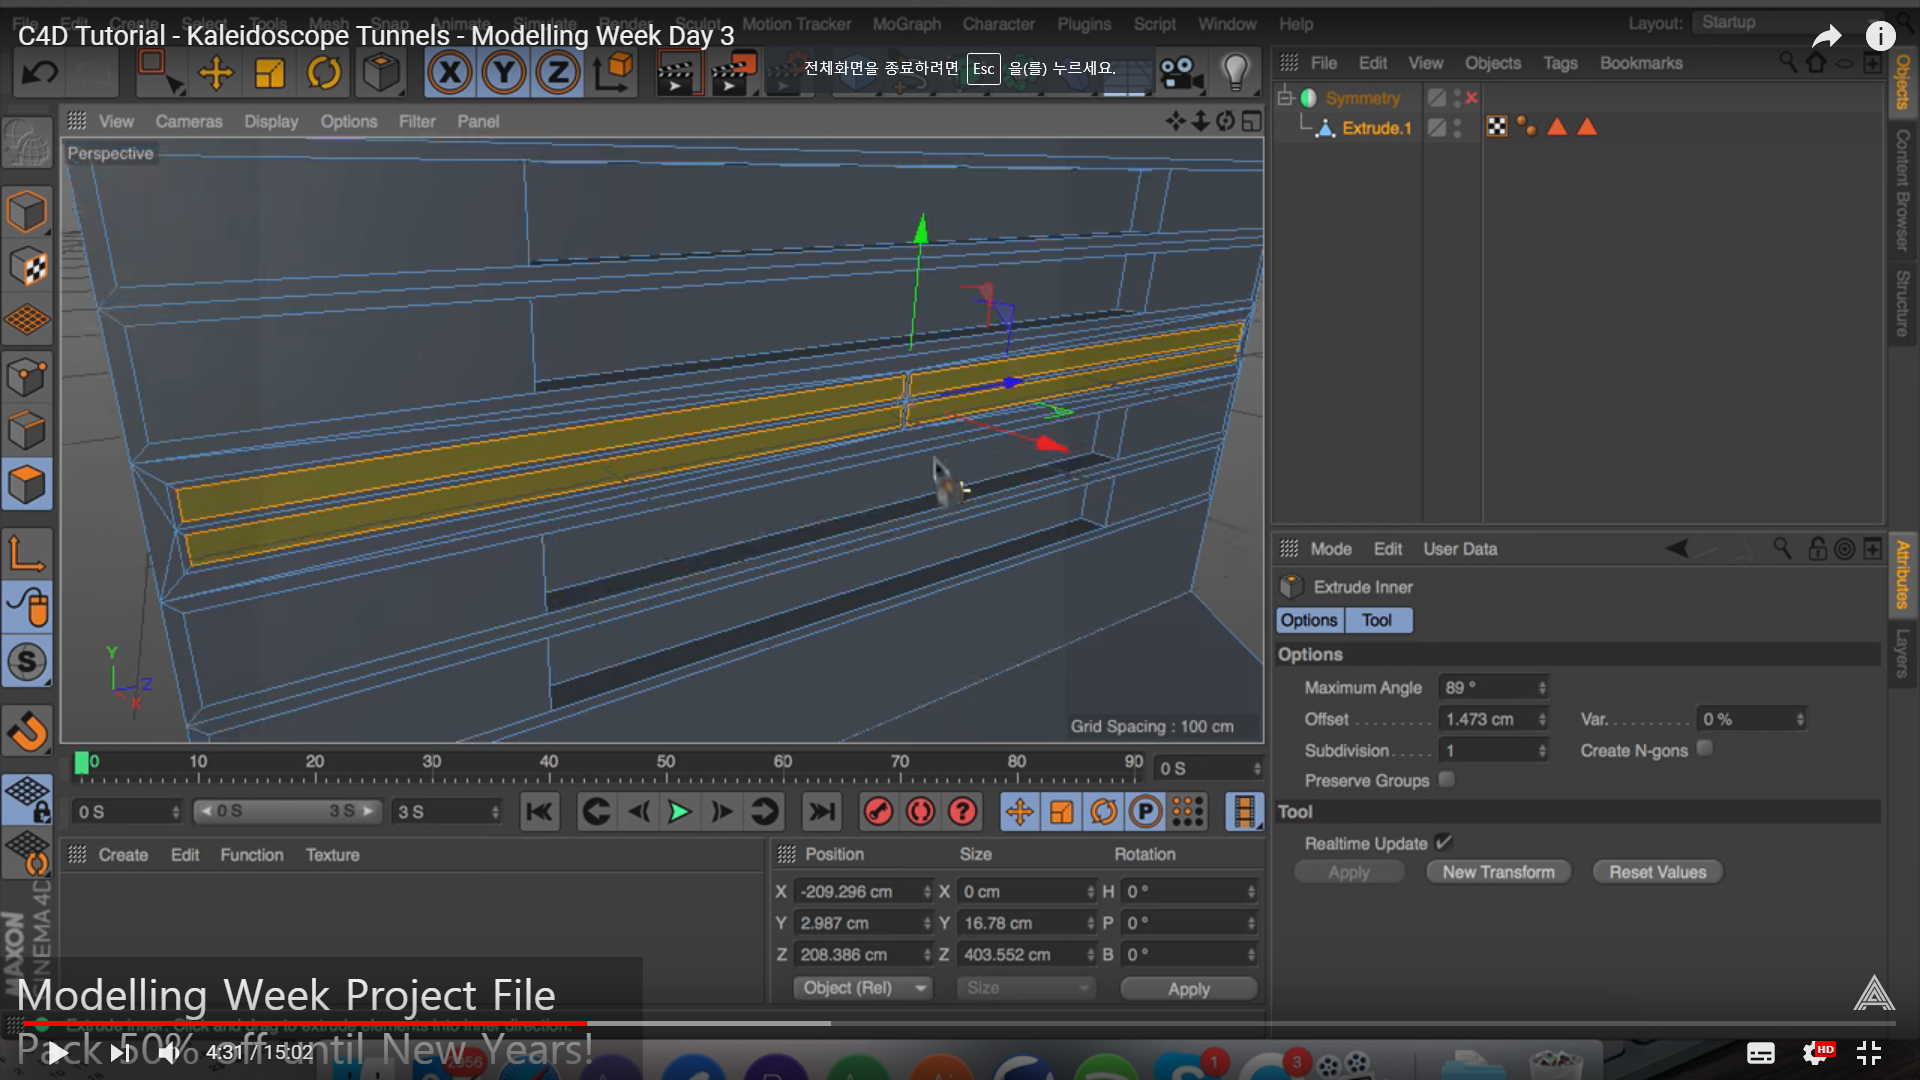The height and width of the screenshot is (1080, 1920).
Task: Toggle viewport Solo S icon
Action: 27,661
